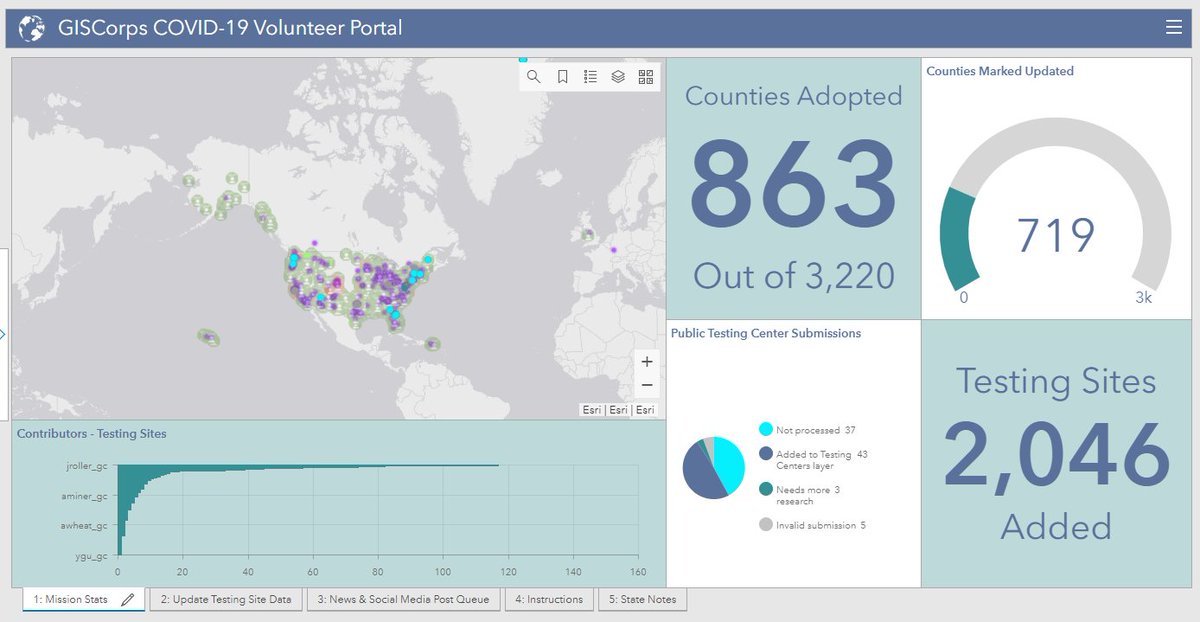Open the map search tool
The height and width of the screenshot is (622, 1200).
pos(534,77)
